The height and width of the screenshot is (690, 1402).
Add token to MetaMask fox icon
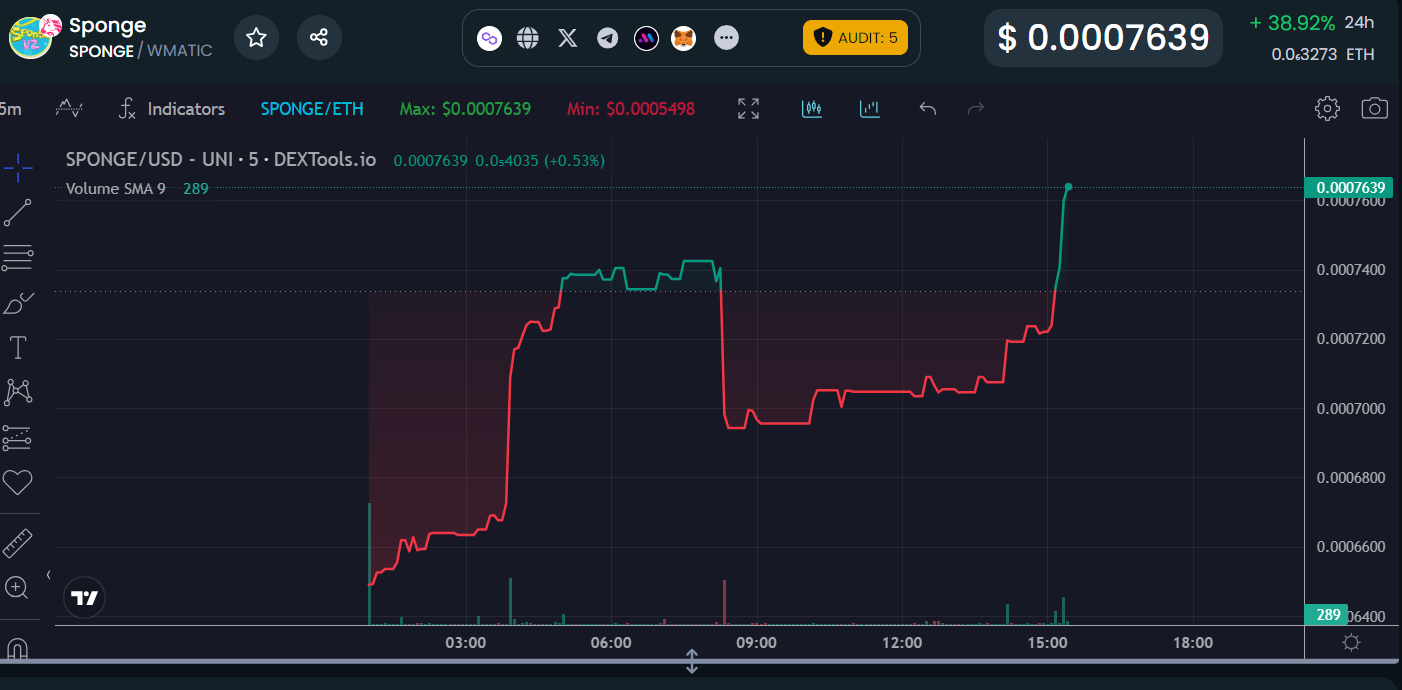pos(684,38)
